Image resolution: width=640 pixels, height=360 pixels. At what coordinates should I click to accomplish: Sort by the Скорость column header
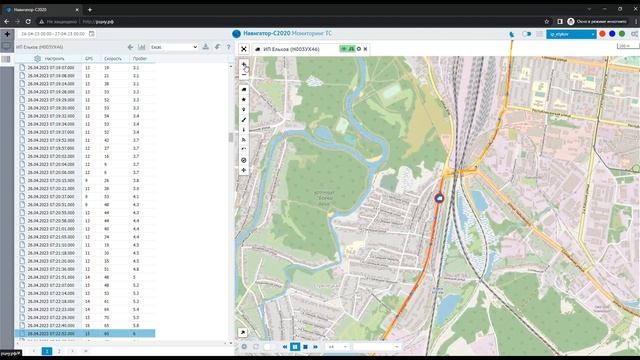click(113, 59)
